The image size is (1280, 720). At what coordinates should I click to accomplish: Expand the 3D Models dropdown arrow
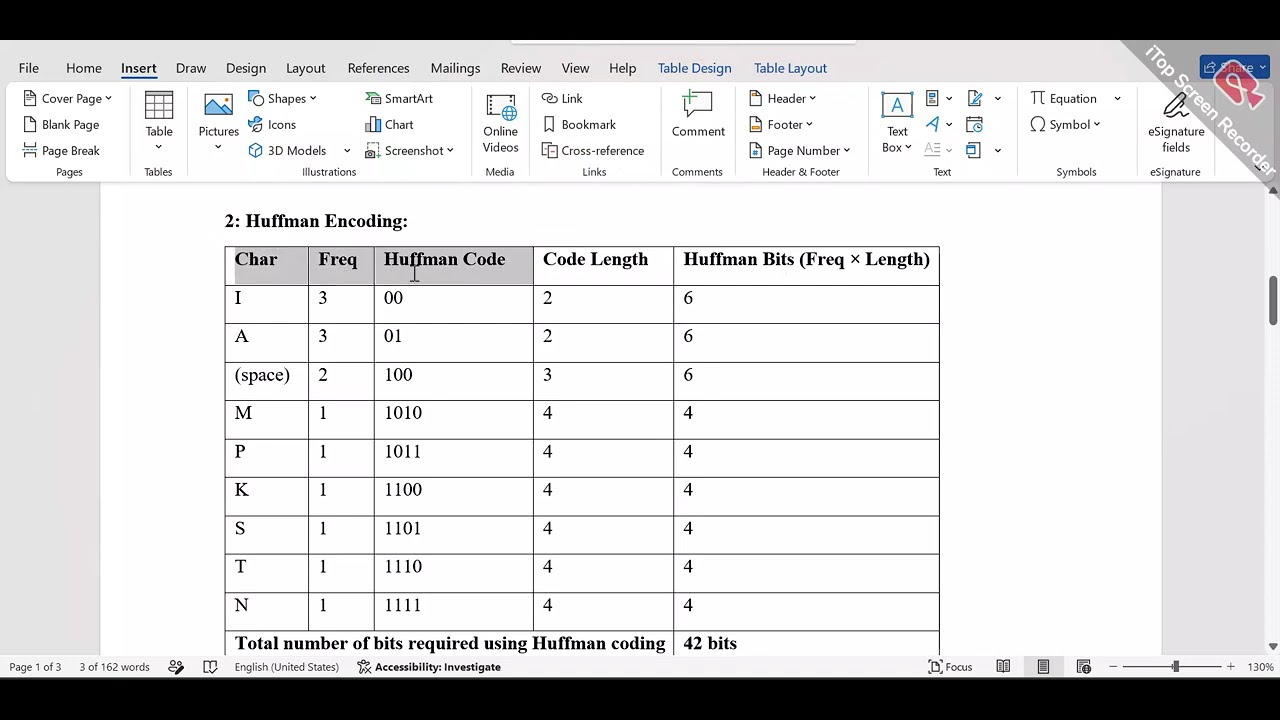click(347, 151)
